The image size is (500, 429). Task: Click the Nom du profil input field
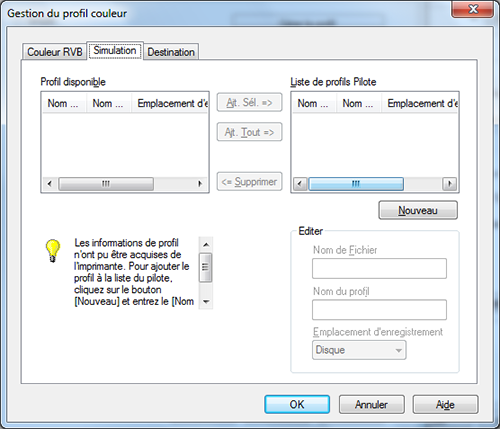click(379, 310)
